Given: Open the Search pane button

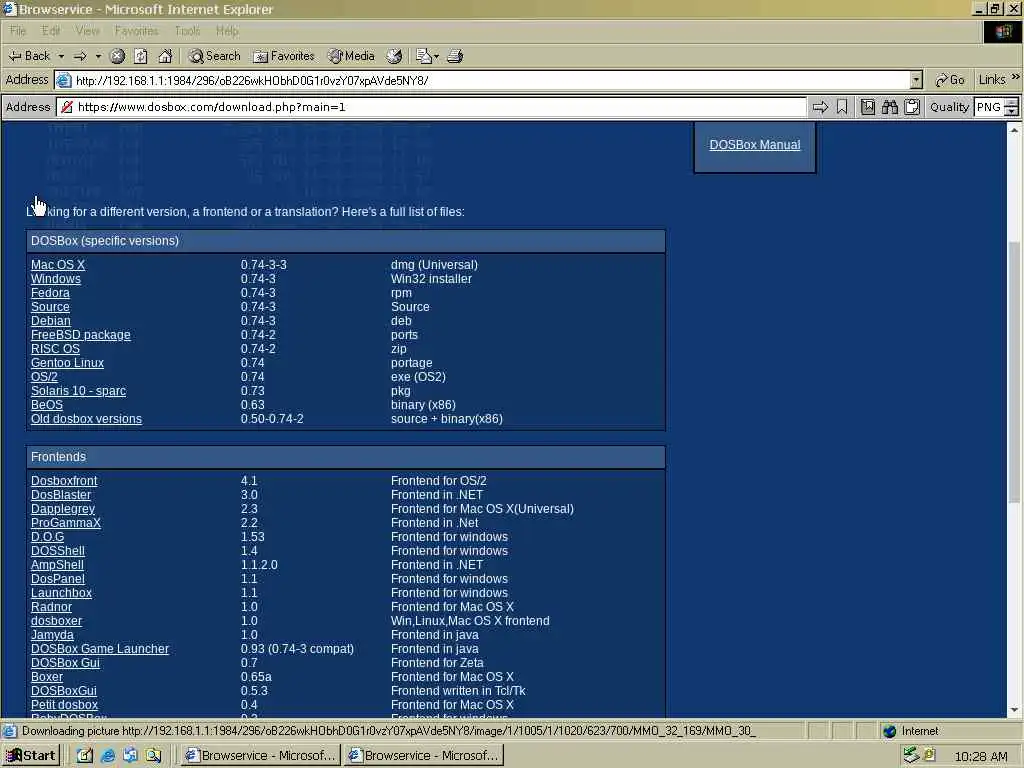Looking at the screenshot, I should coord(214,56).
